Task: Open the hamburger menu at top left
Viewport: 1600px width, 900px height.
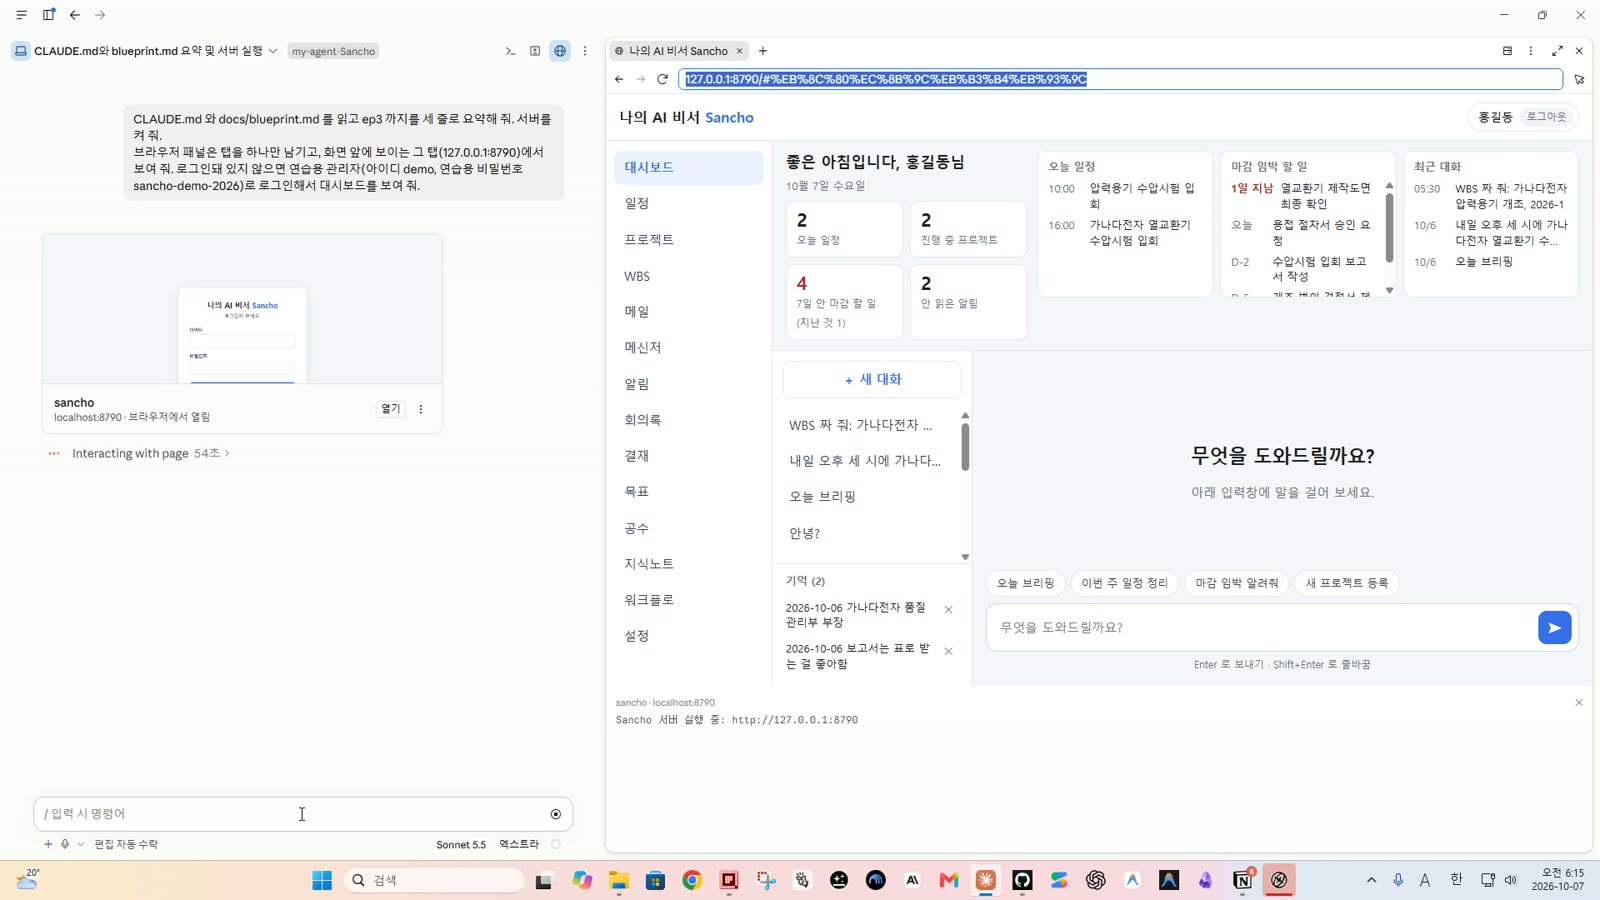Action: point(21,15)
